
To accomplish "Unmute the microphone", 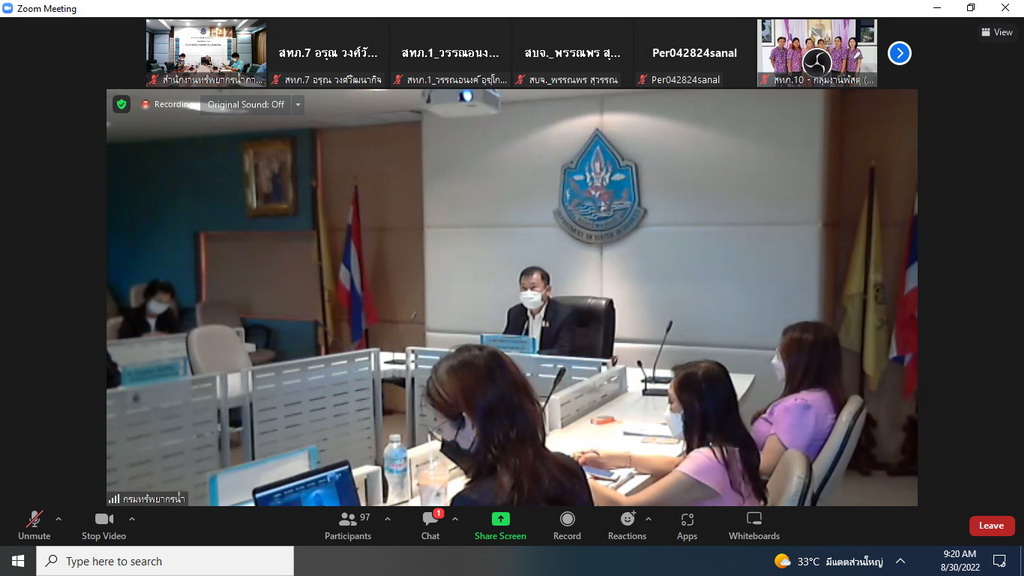I will coord(34,526).
